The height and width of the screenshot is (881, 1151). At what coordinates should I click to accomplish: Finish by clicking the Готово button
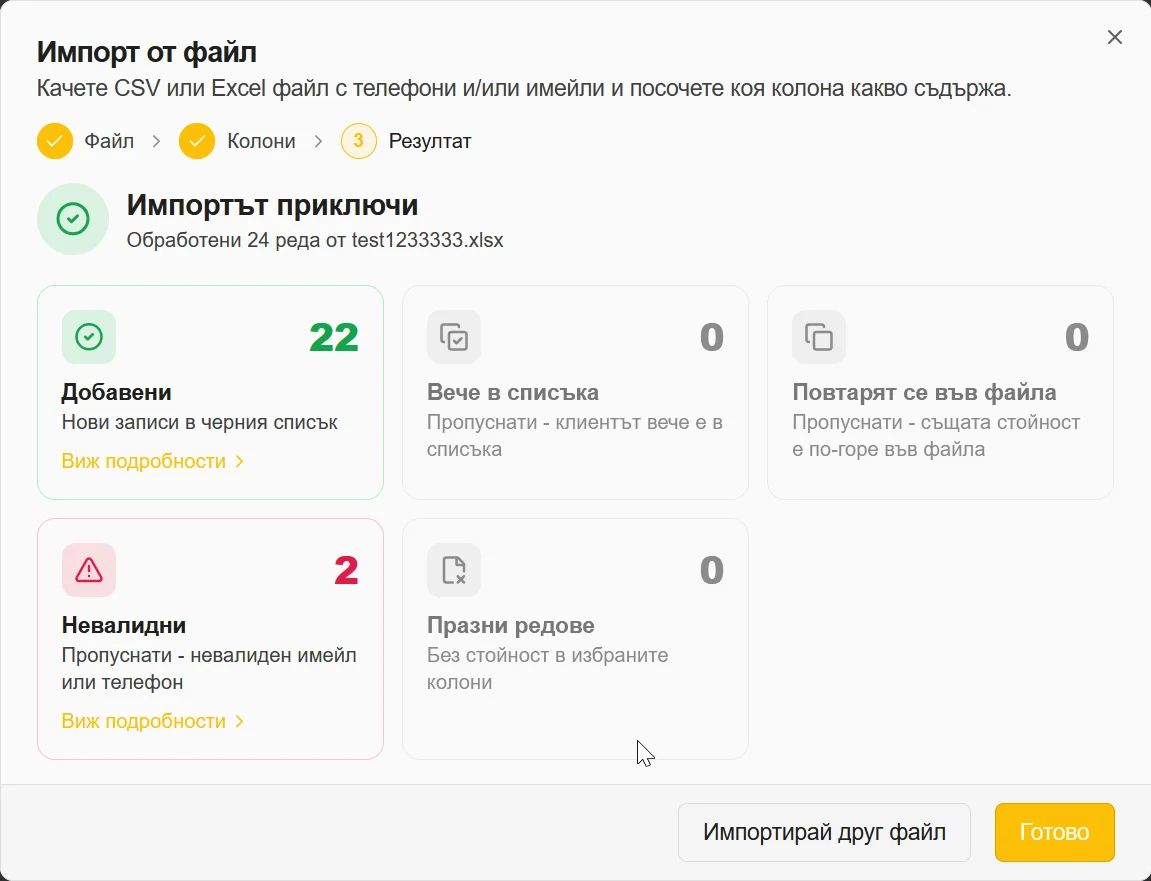coord(1054,833)
